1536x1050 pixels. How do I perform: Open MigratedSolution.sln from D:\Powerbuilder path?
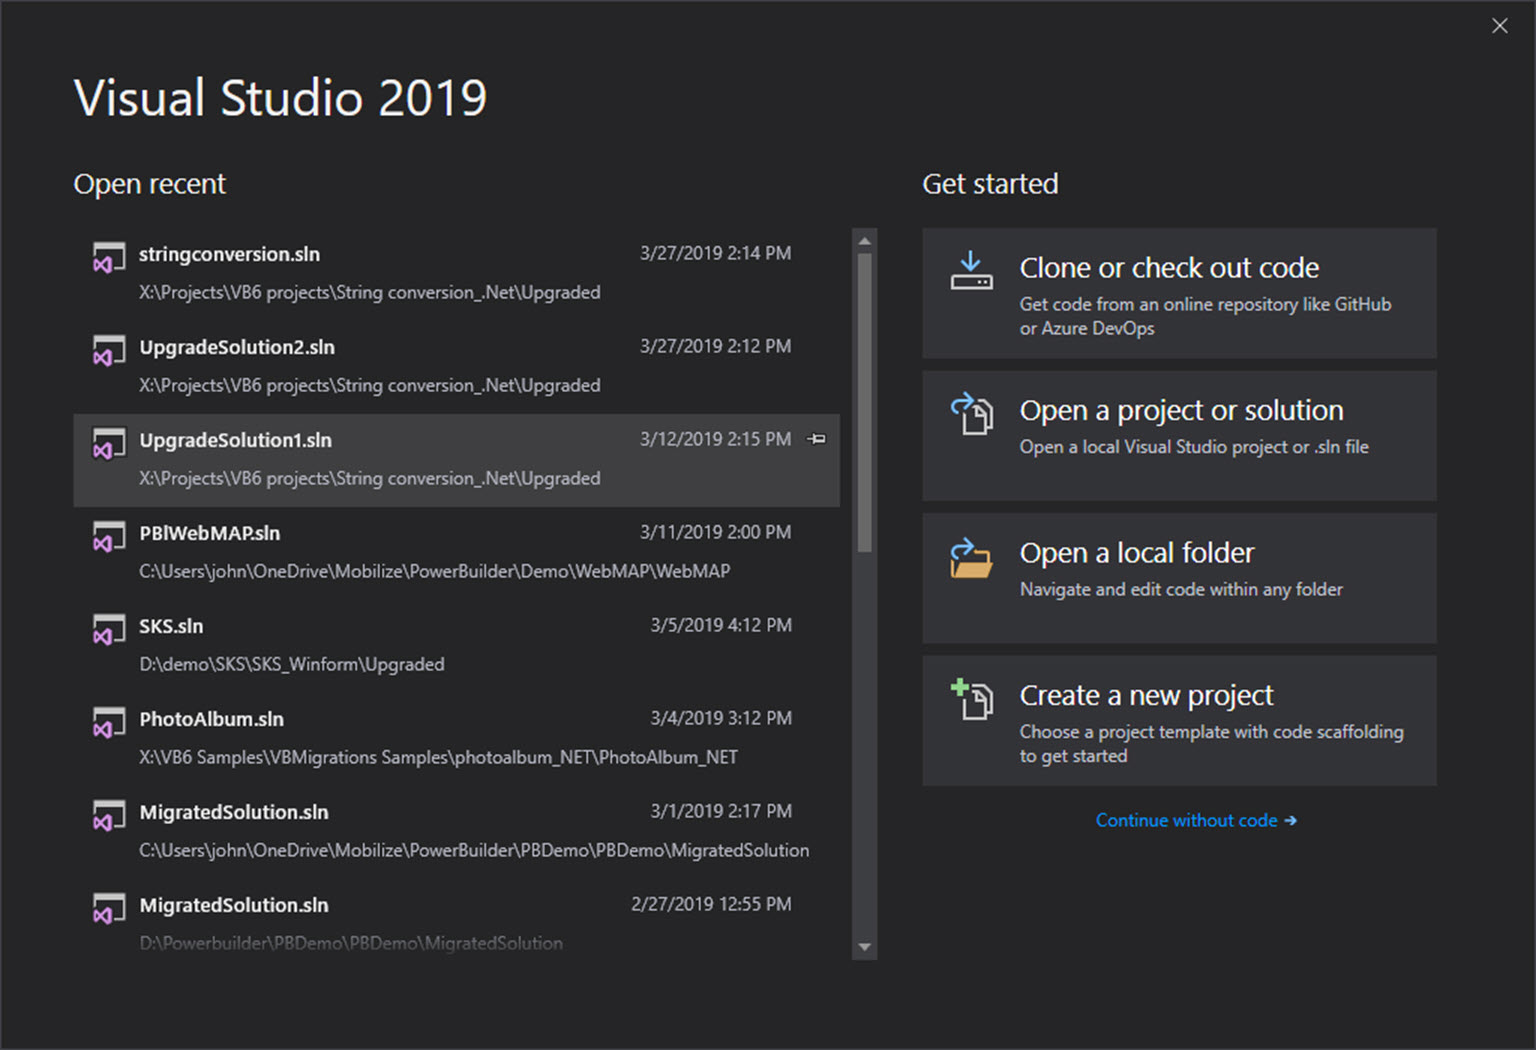[456, 920]
